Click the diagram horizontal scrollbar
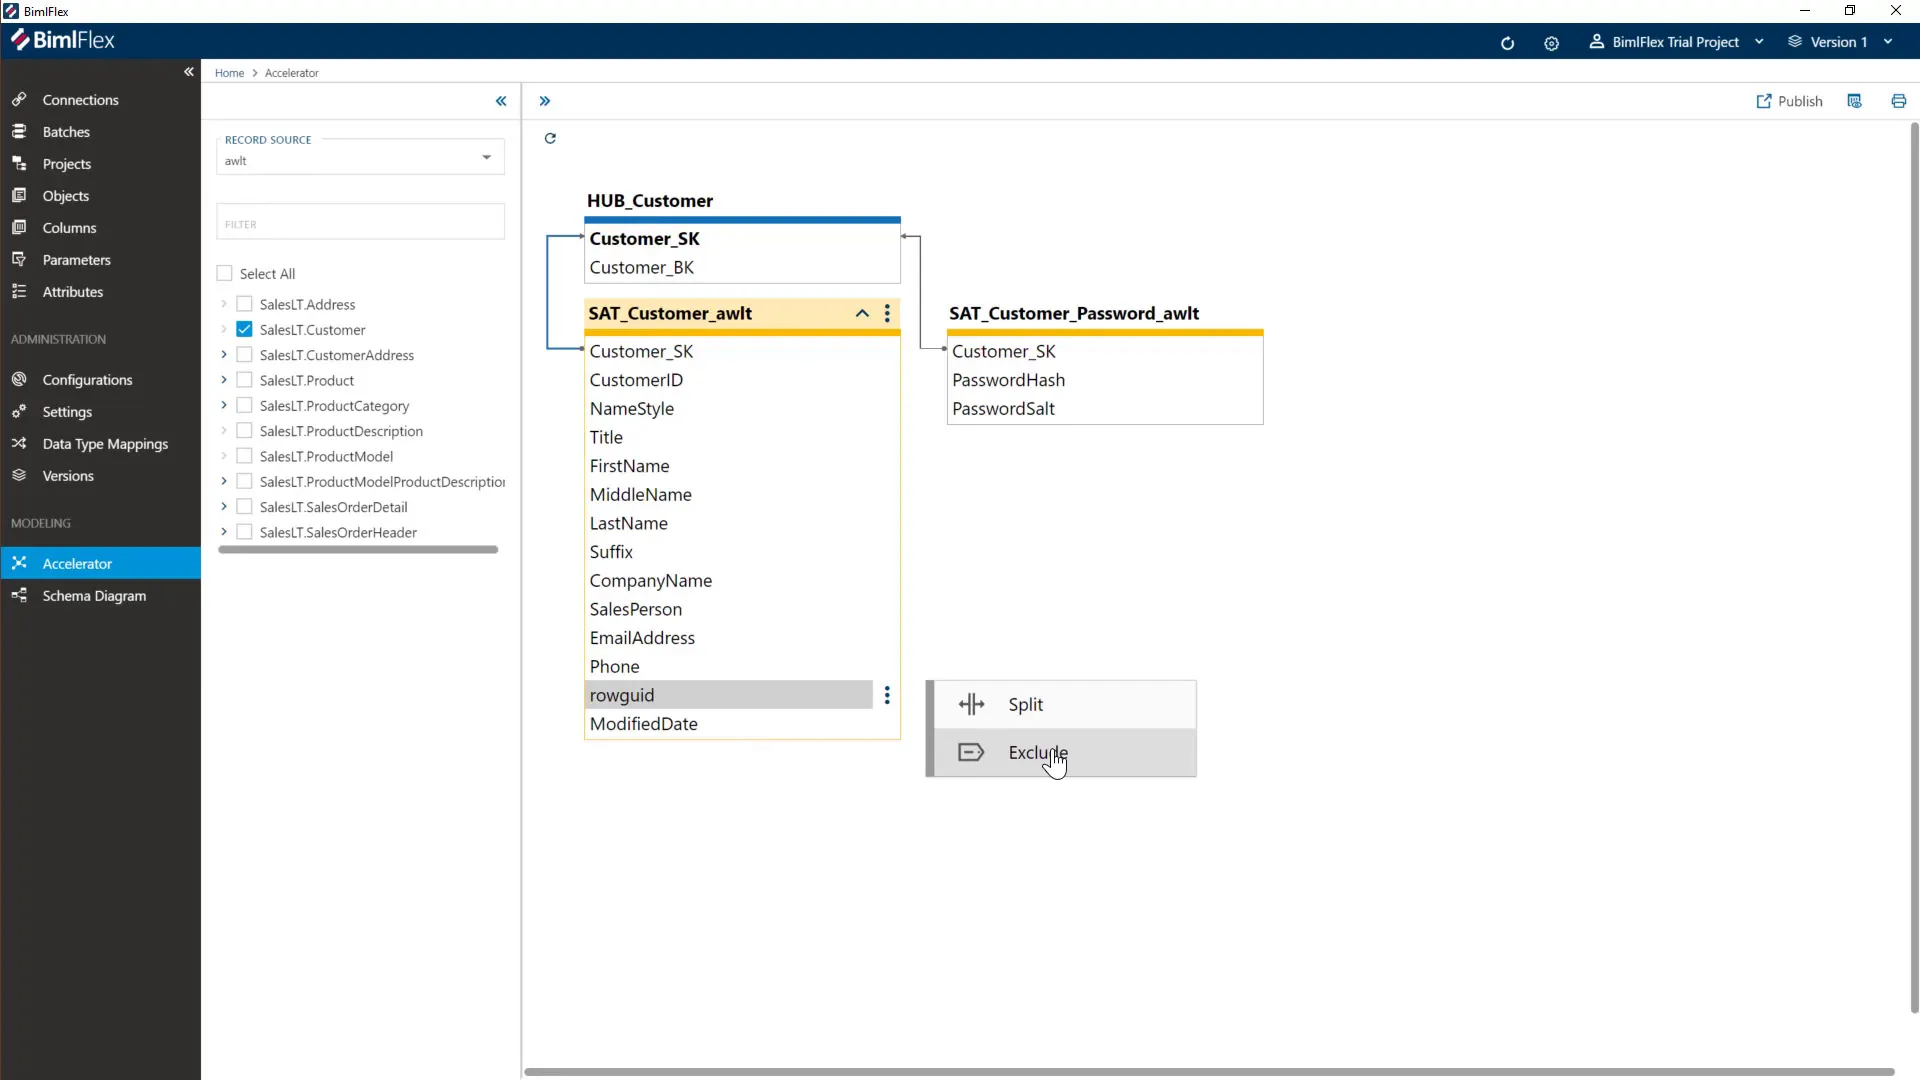1920x1080 pixels. 1209,1072
